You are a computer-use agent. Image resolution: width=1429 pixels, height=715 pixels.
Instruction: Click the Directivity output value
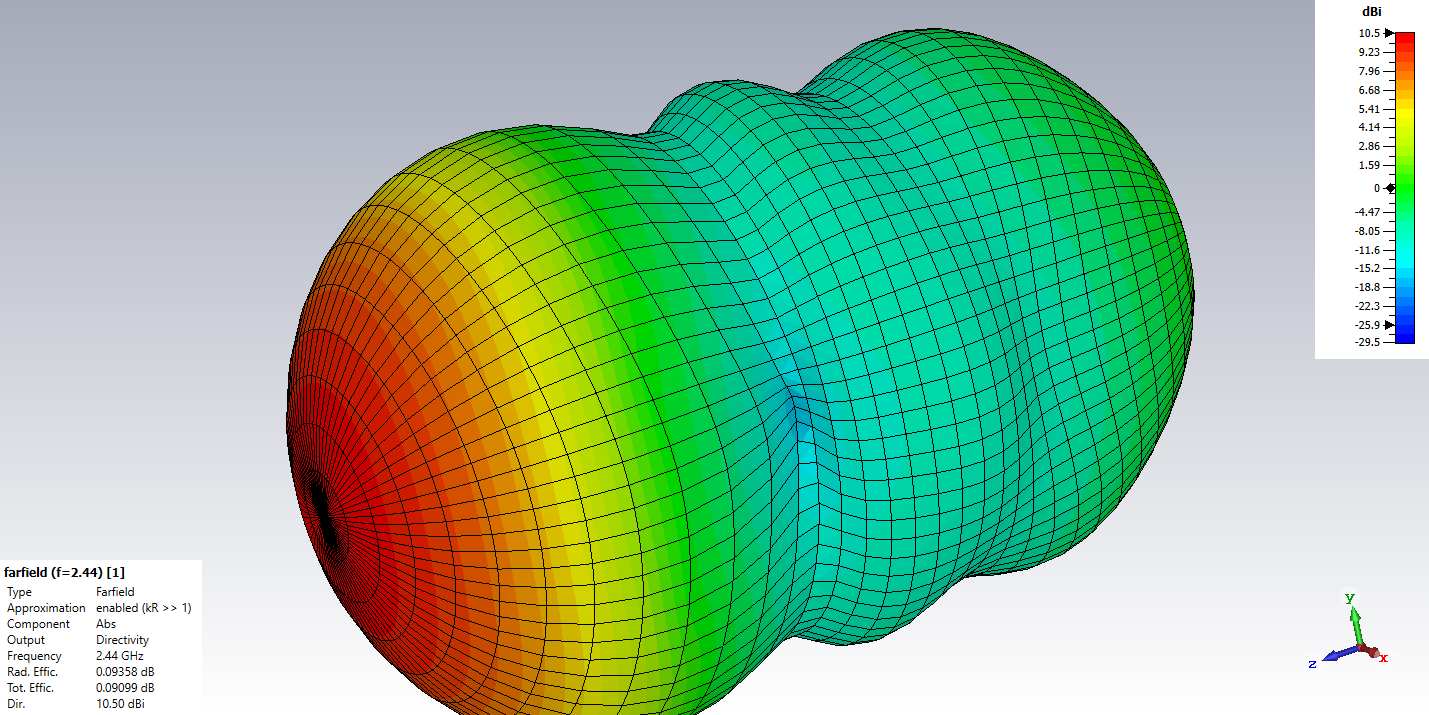(x=122, y=640)
